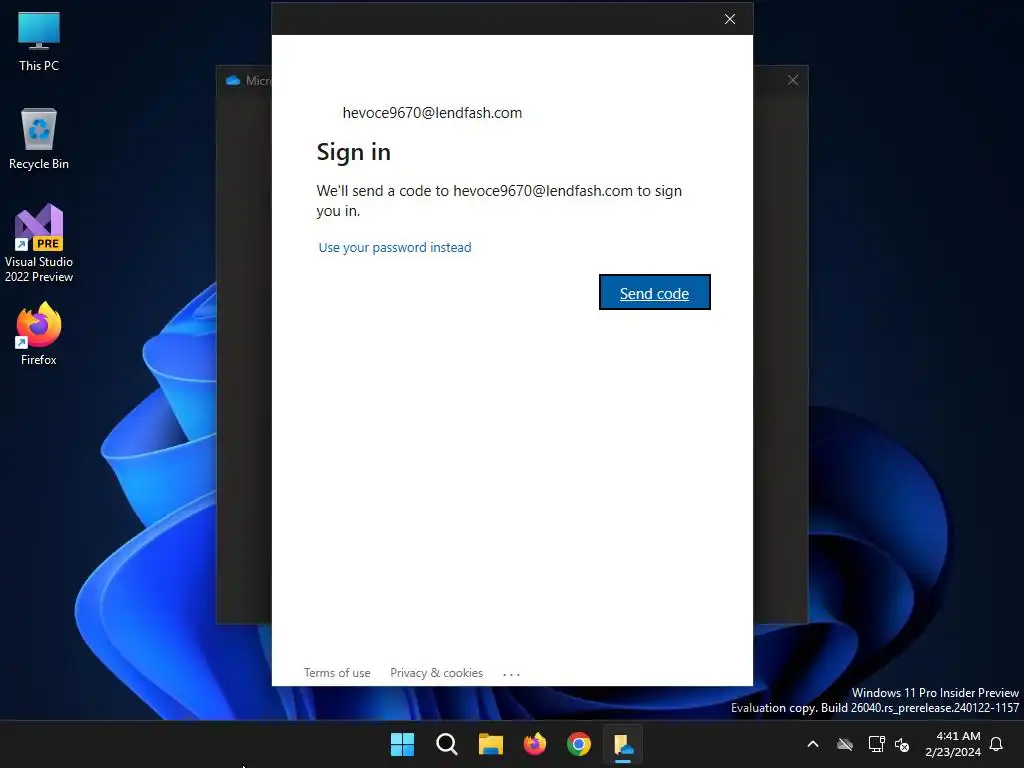Open network status tray icon
1024x768 pixels.
pyautogui.click(x=876, y=744)
